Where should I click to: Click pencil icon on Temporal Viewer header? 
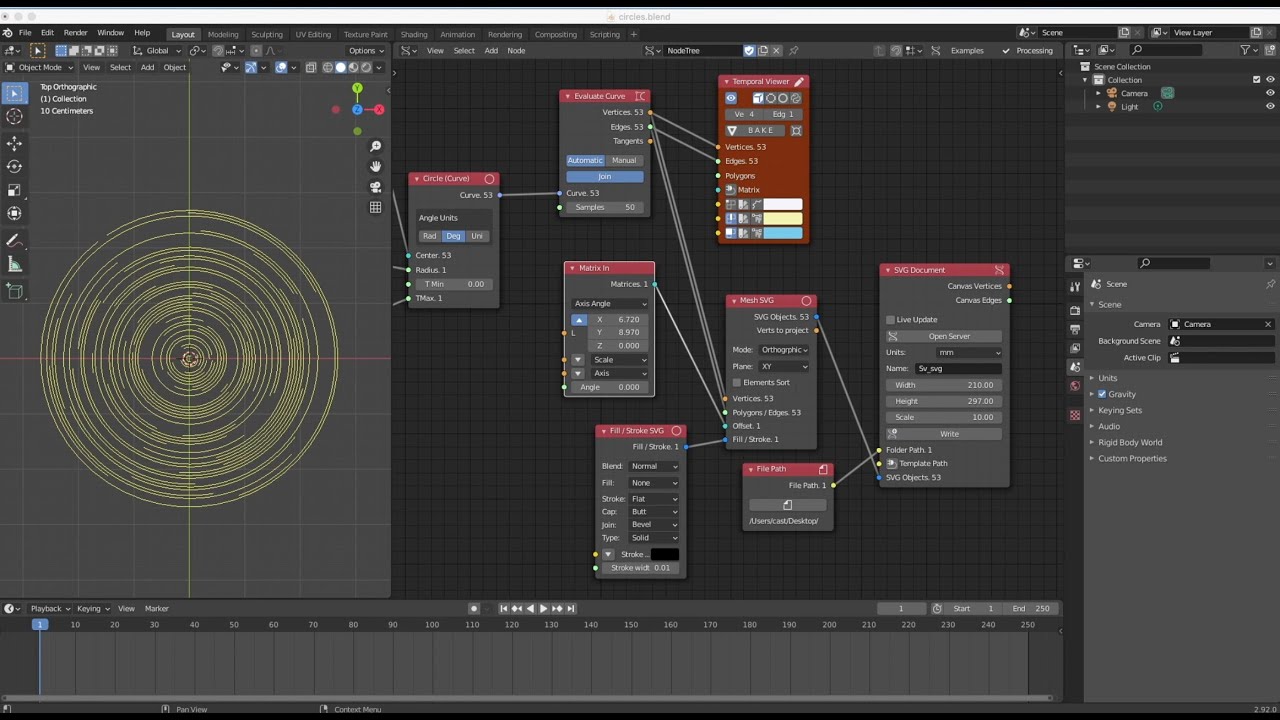pyautogui.click(x=799, y=82)
